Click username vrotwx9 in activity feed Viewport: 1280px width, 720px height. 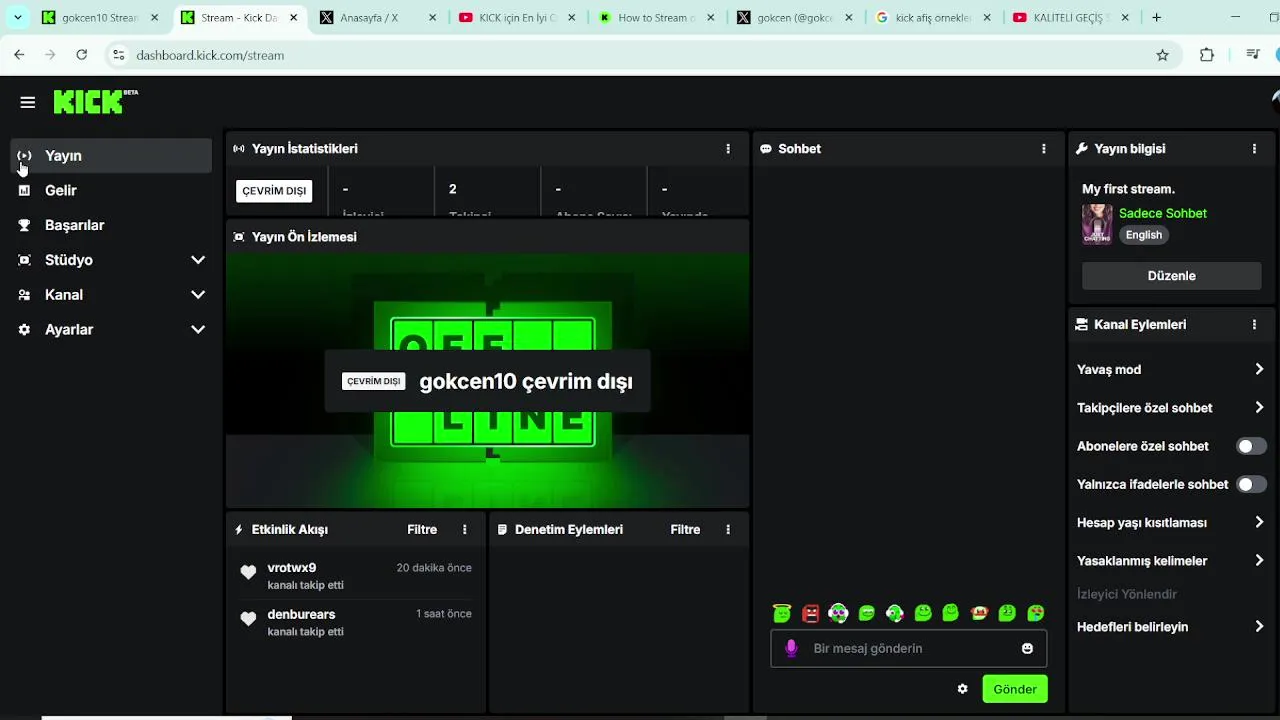pos(292,568)
